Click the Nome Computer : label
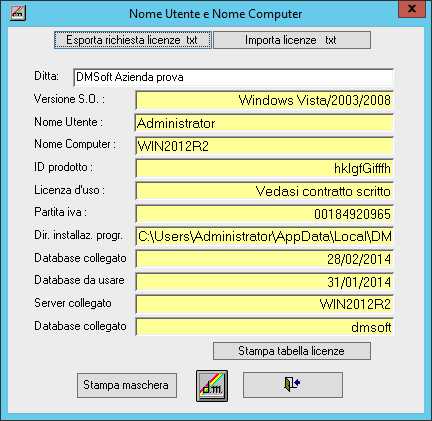This screenshot has height=421, width=432. coord(75,144)
